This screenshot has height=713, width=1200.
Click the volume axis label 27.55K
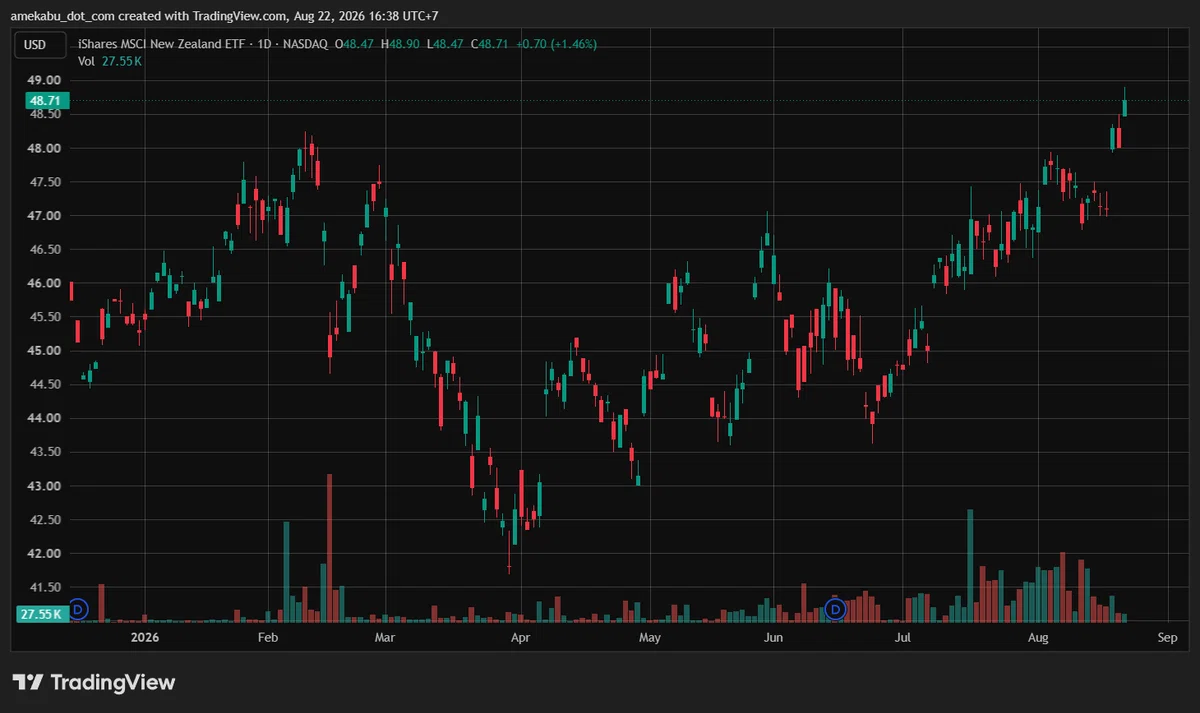pyautogui.click(x=45, y=614)
